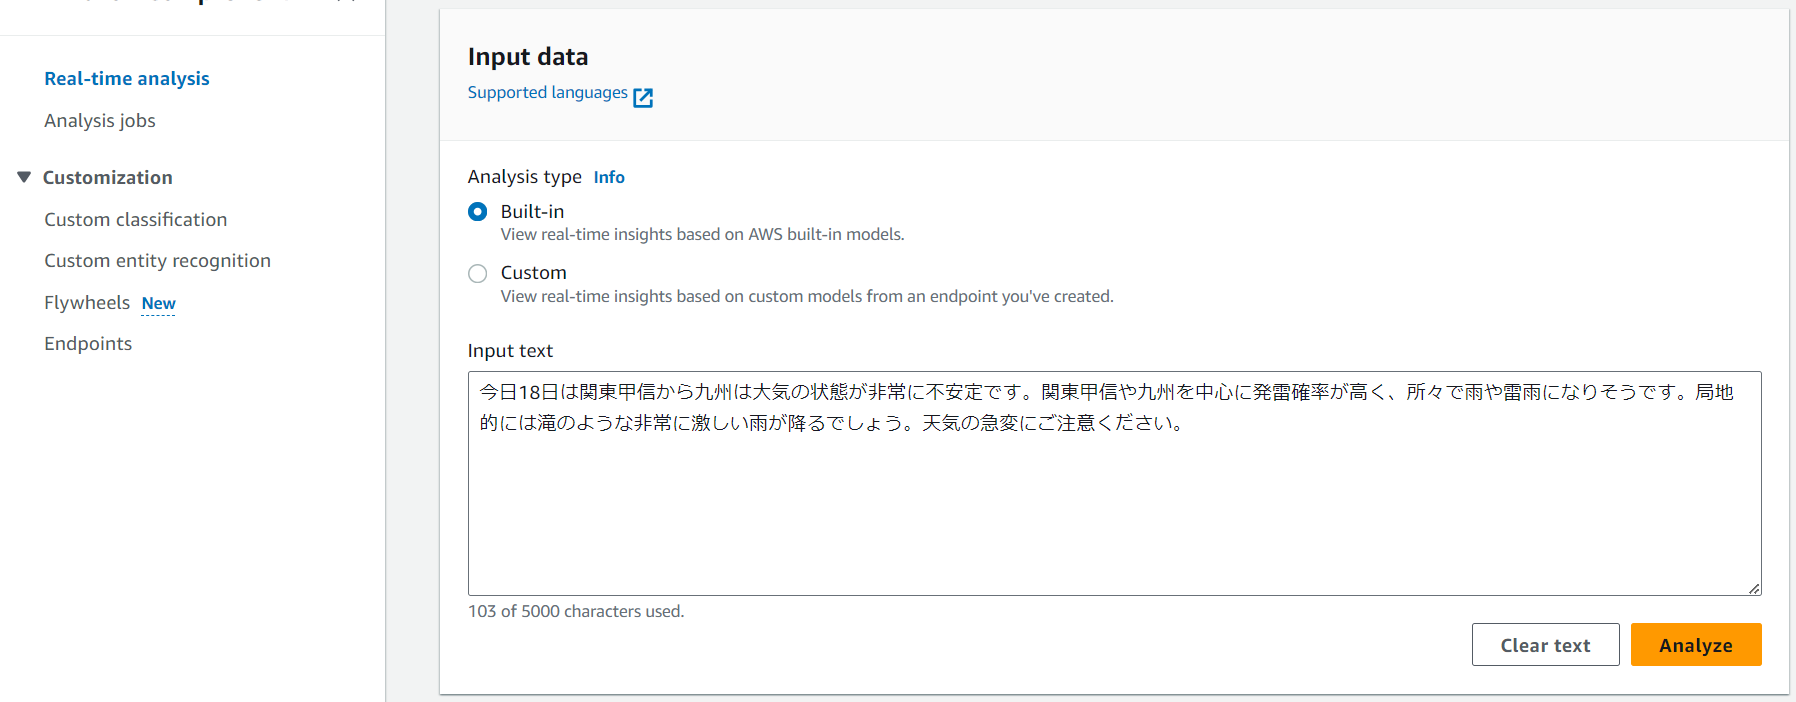Screen dimensions: 1796x702
Task: Click the text area resize handle
Action: click(x=1754, y=589)
